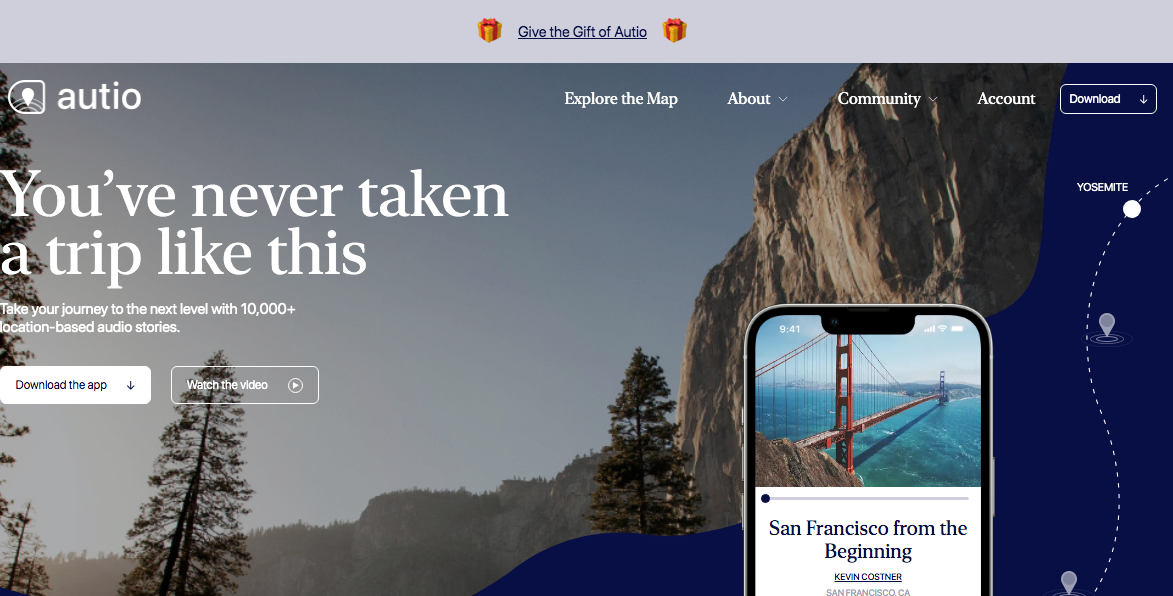Screen dimensions: 1173x596
Task: Click the audio progress slider in the phone
Action: click(x=867, y=498)
